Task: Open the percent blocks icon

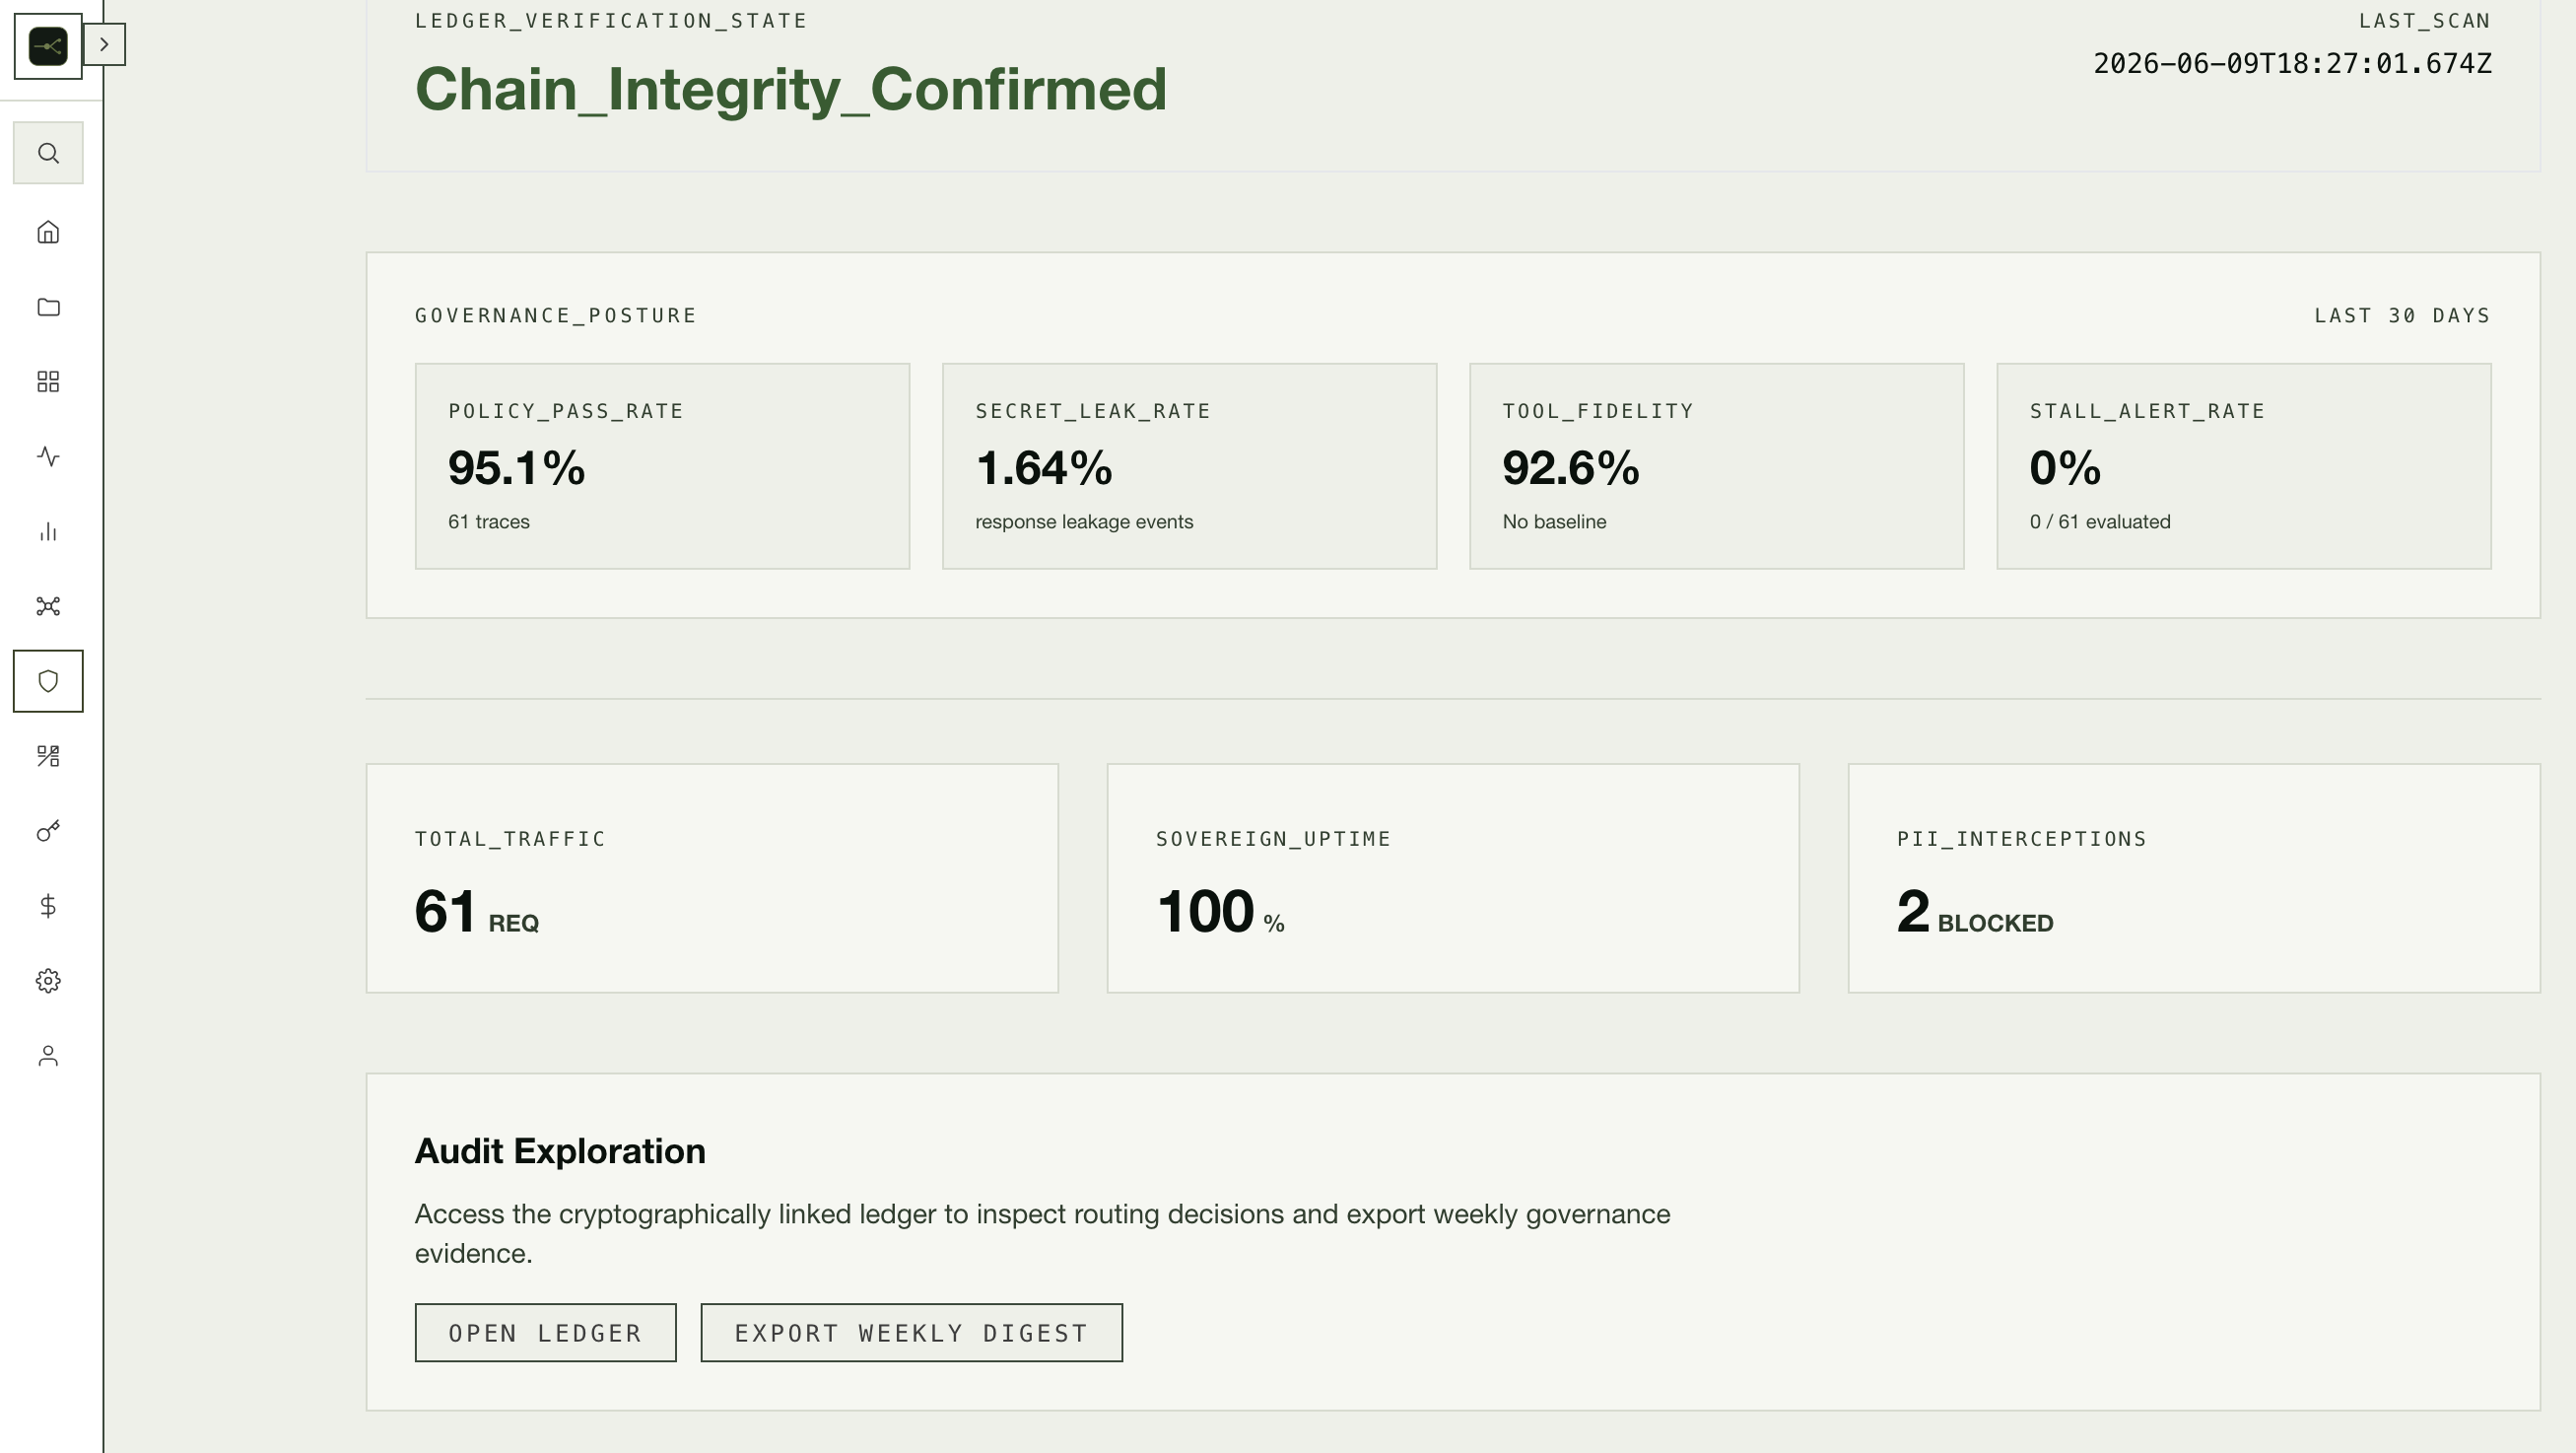Action: 48,756
